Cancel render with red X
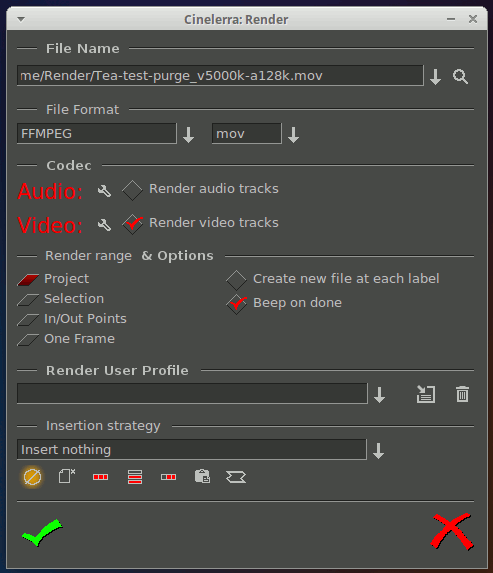This screenshot has height=573, width=493. pos(452,532)
